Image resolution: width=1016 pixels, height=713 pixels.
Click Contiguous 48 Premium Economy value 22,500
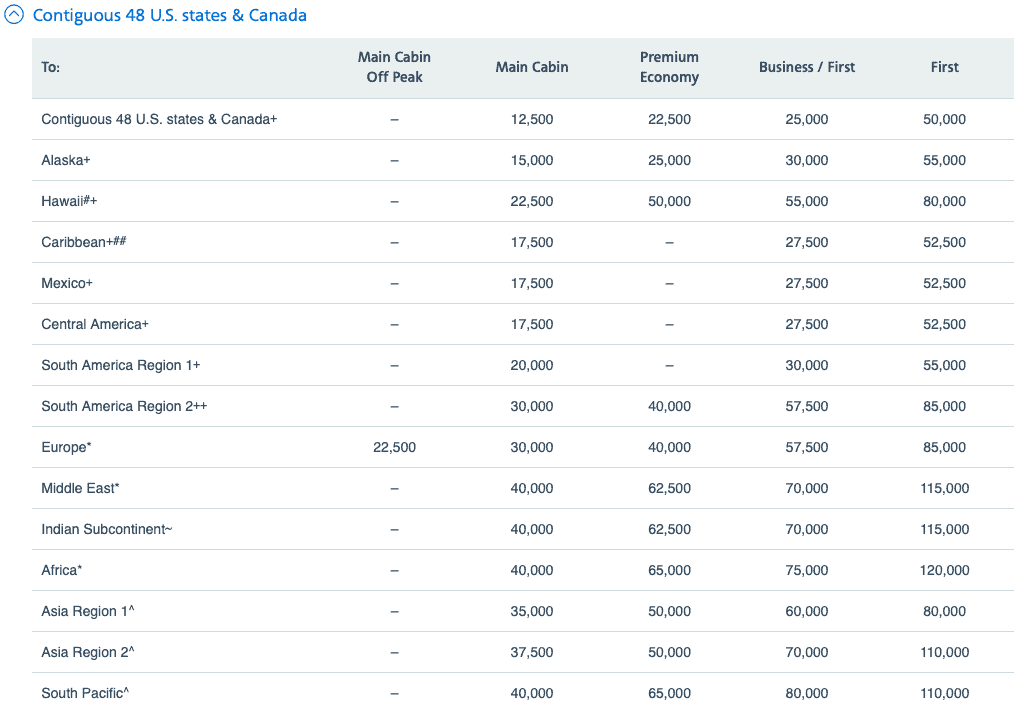[x=669, y=119]
